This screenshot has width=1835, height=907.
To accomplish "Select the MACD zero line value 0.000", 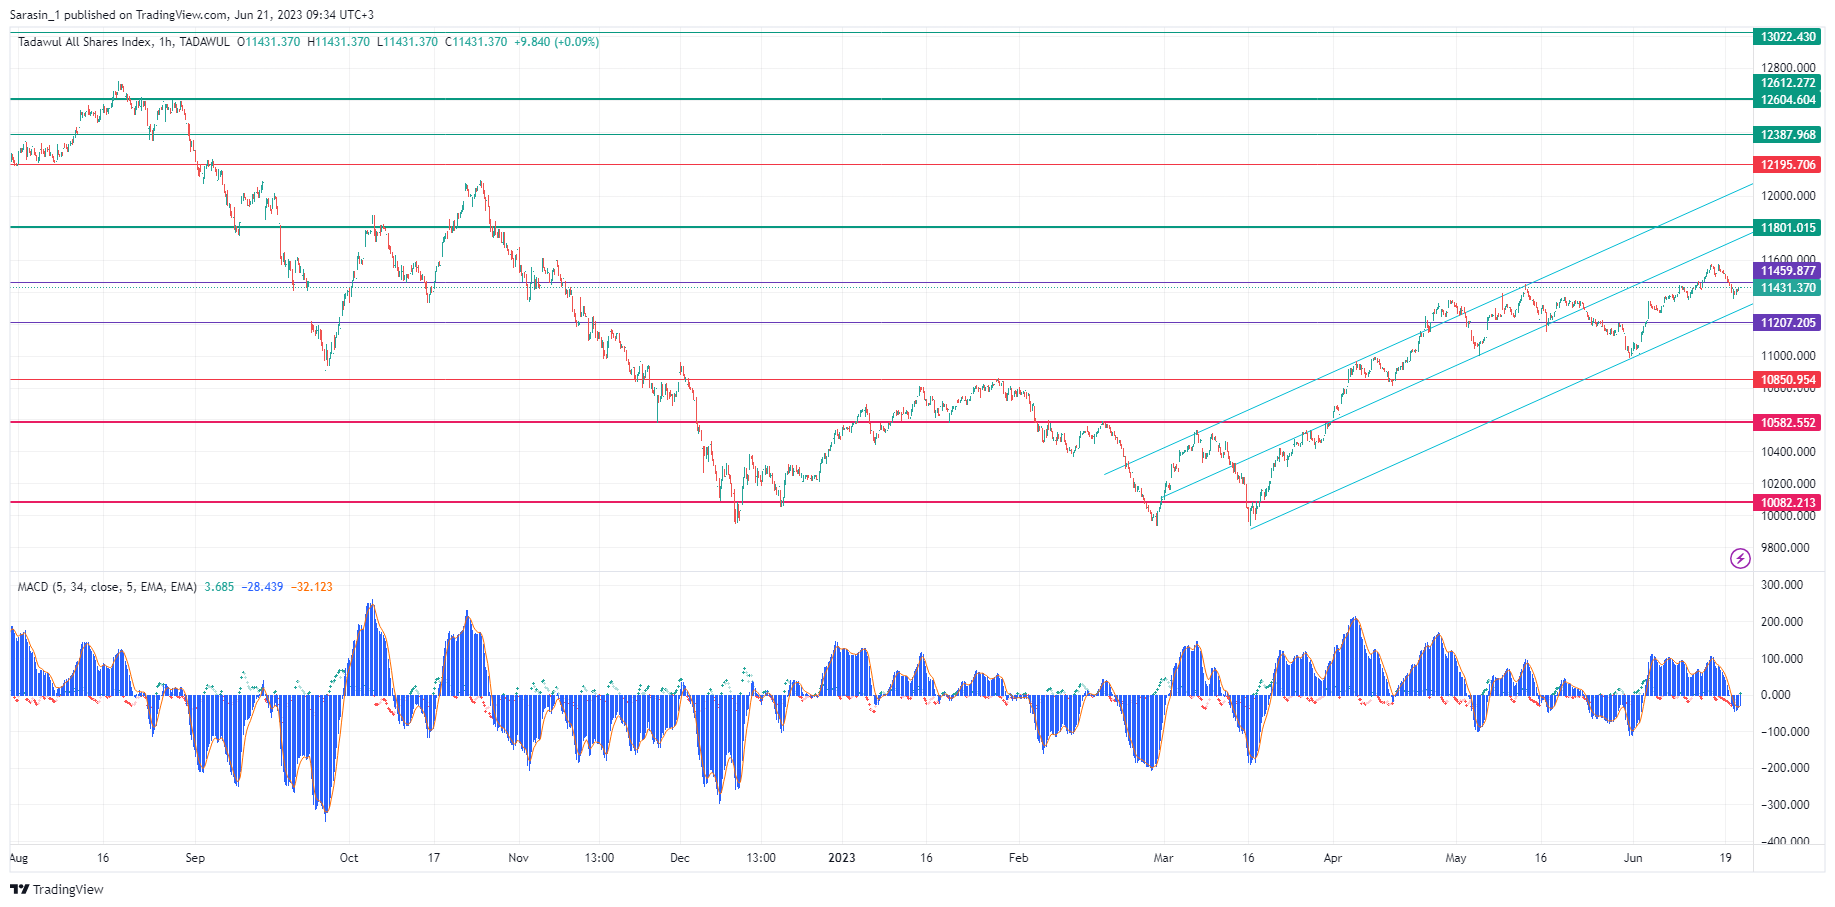I will tap(1776, 695).
